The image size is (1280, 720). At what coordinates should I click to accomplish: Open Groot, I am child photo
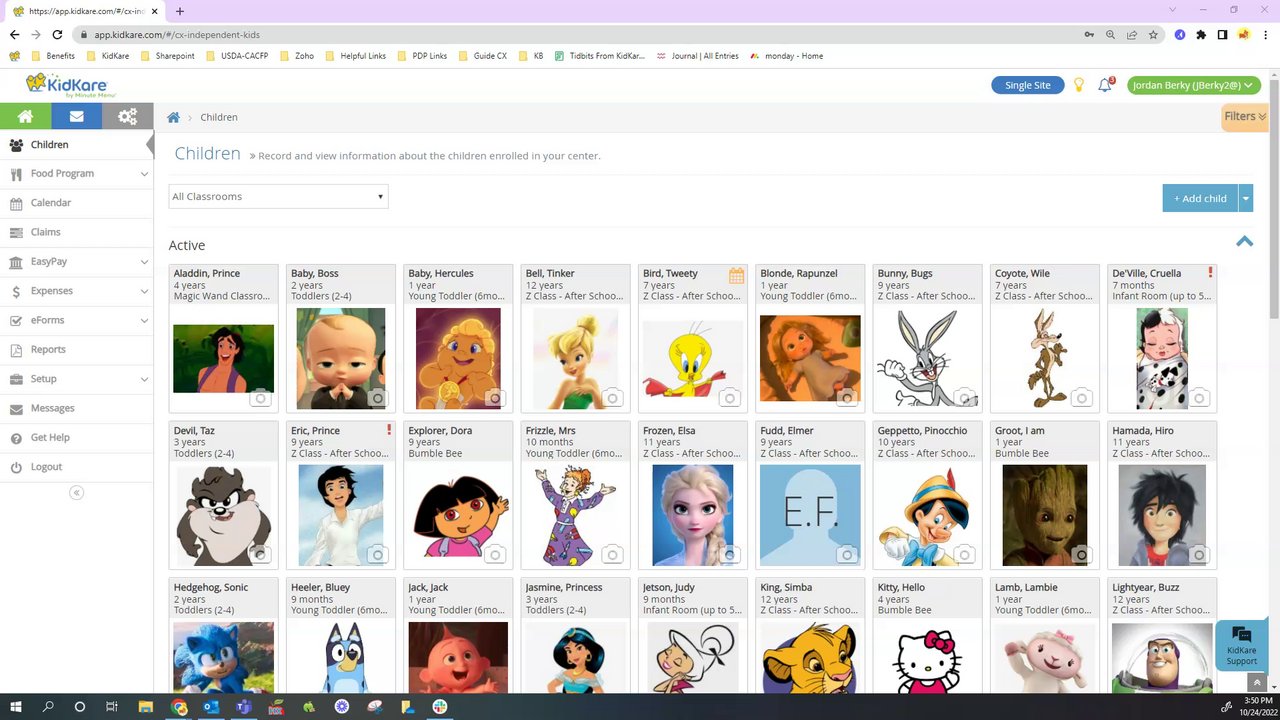[1044, 515]
